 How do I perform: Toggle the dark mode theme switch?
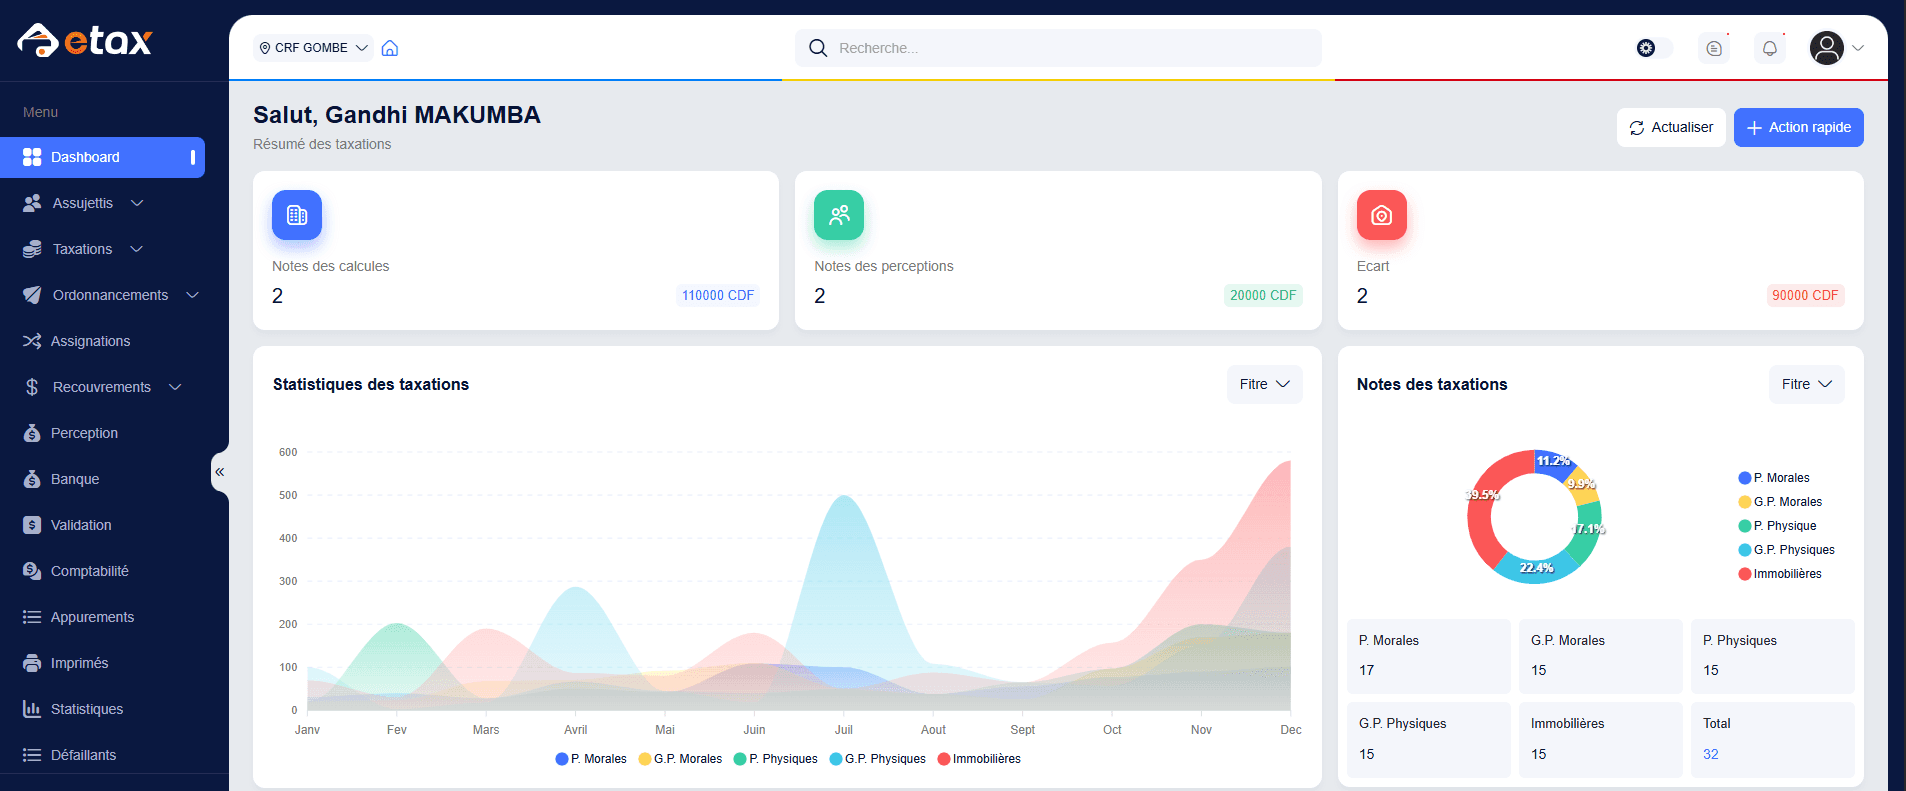coord(1653,48)
